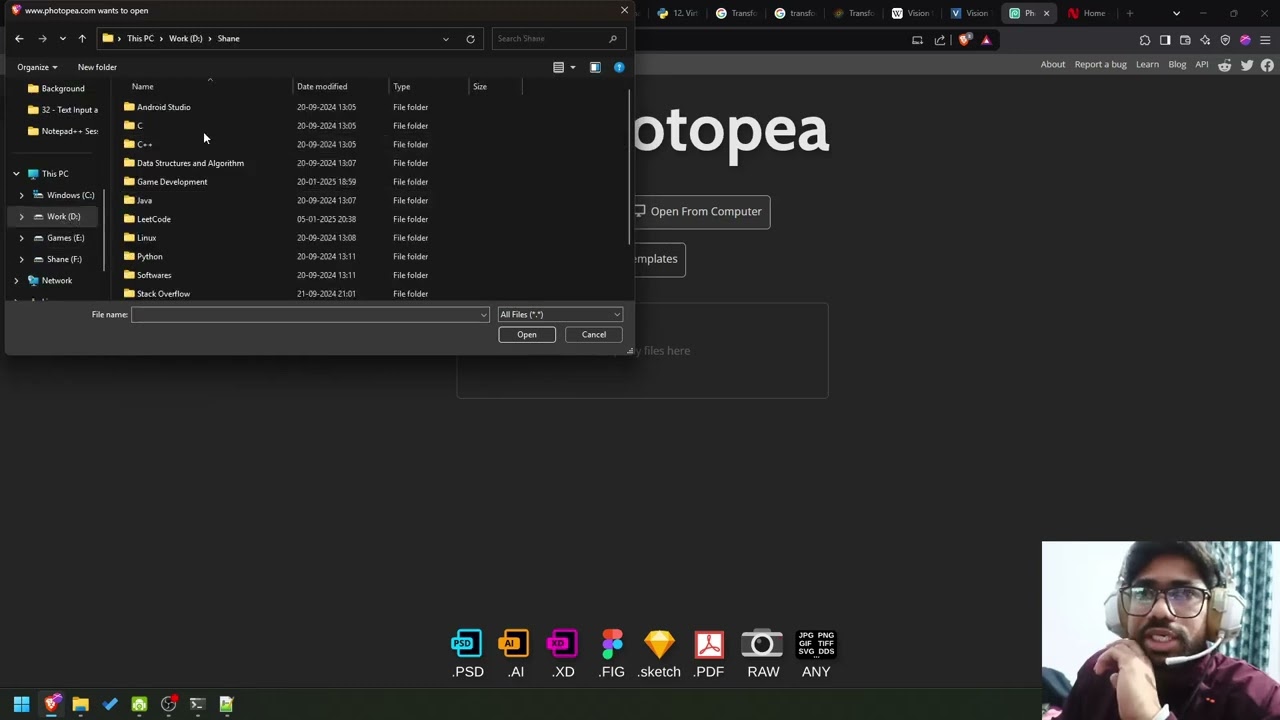Viewport: 1280px width, 720px height.
Task: Open the API link
Action: coord(1202,65)
